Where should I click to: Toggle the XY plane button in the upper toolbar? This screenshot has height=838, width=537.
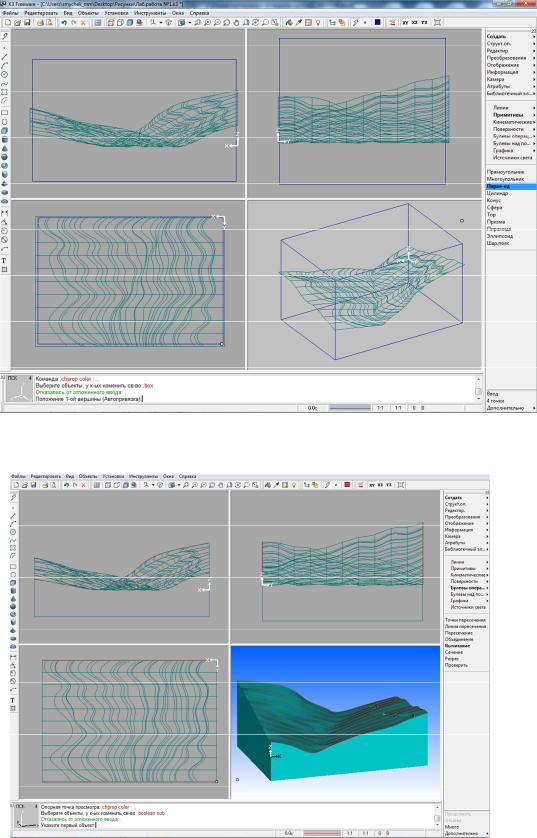[405, 22]
